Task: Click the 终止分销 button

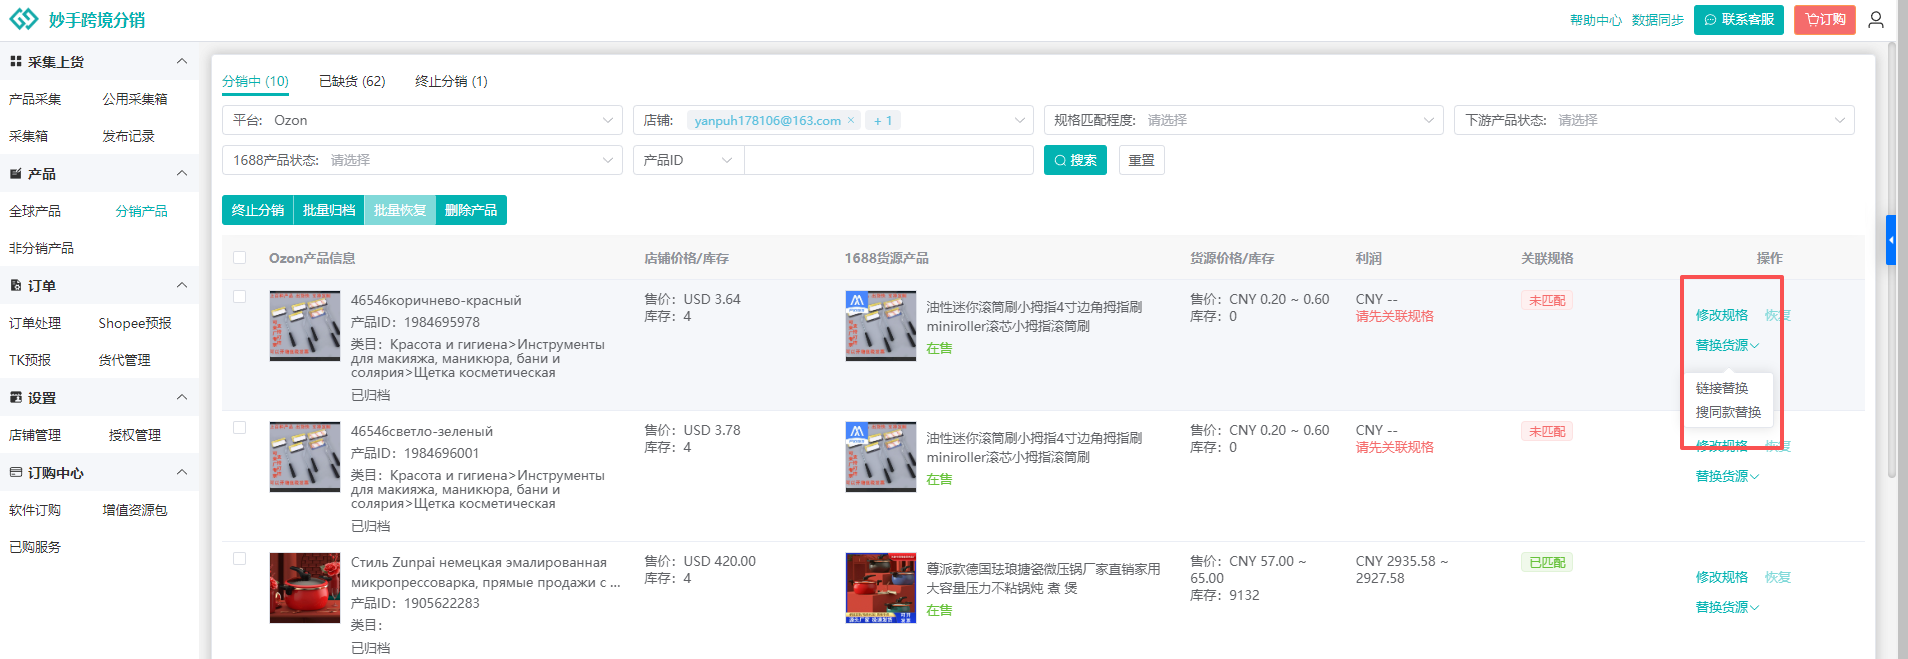Action: [x=258, y=210]
